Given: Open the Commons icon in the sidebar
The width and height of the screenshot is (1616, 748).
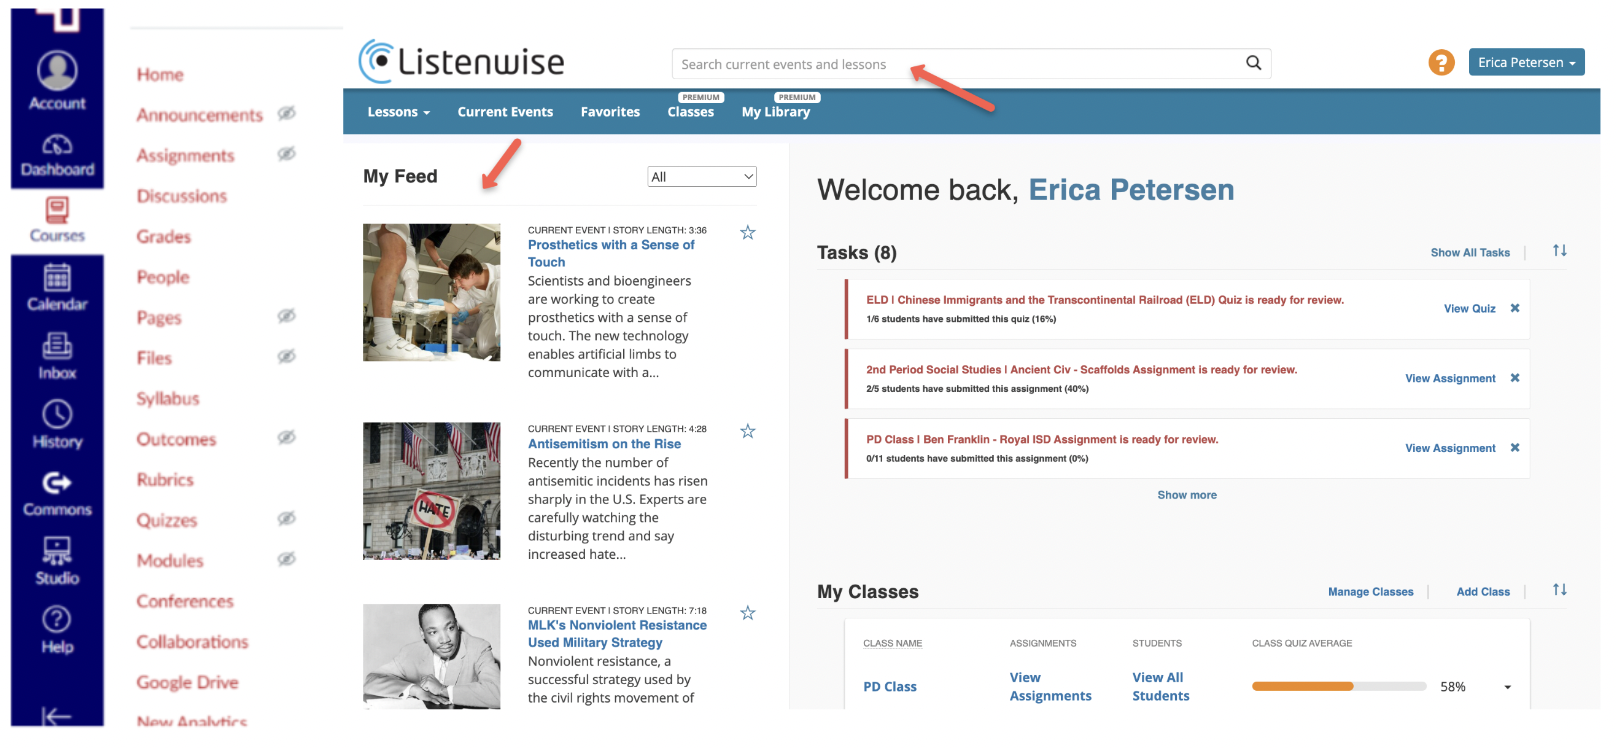Looking at the screenshot, I should coord(57,494).
